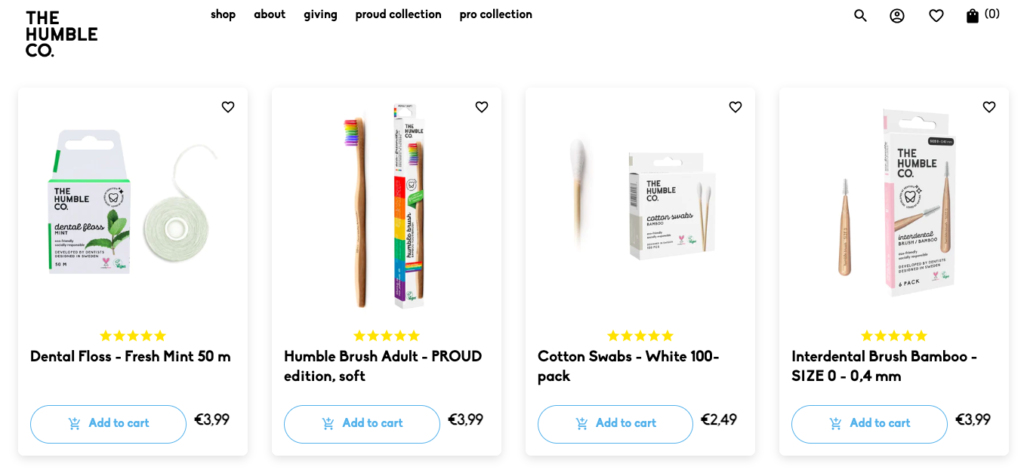Click The Humble Co. logo
1024x473 pixels.
[x=61, y=34]
